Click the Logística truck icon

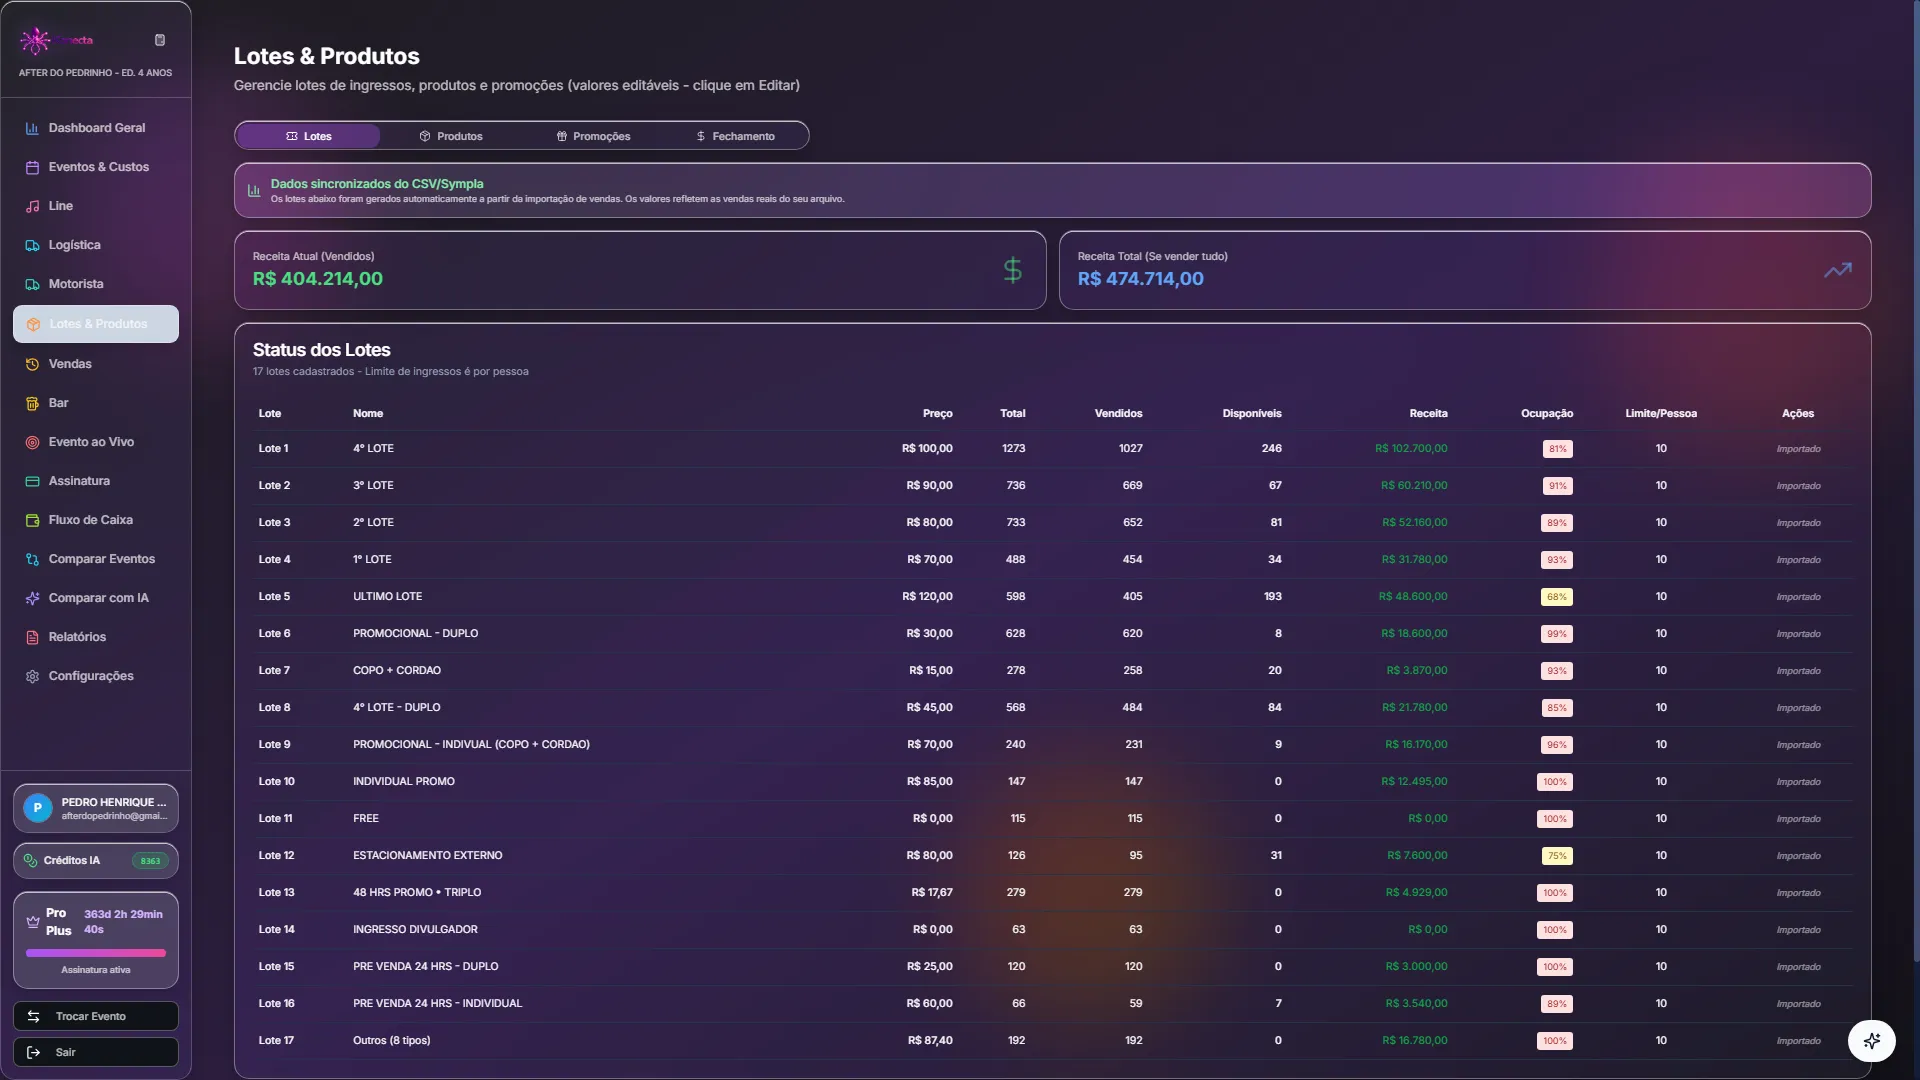click(32, 245)
